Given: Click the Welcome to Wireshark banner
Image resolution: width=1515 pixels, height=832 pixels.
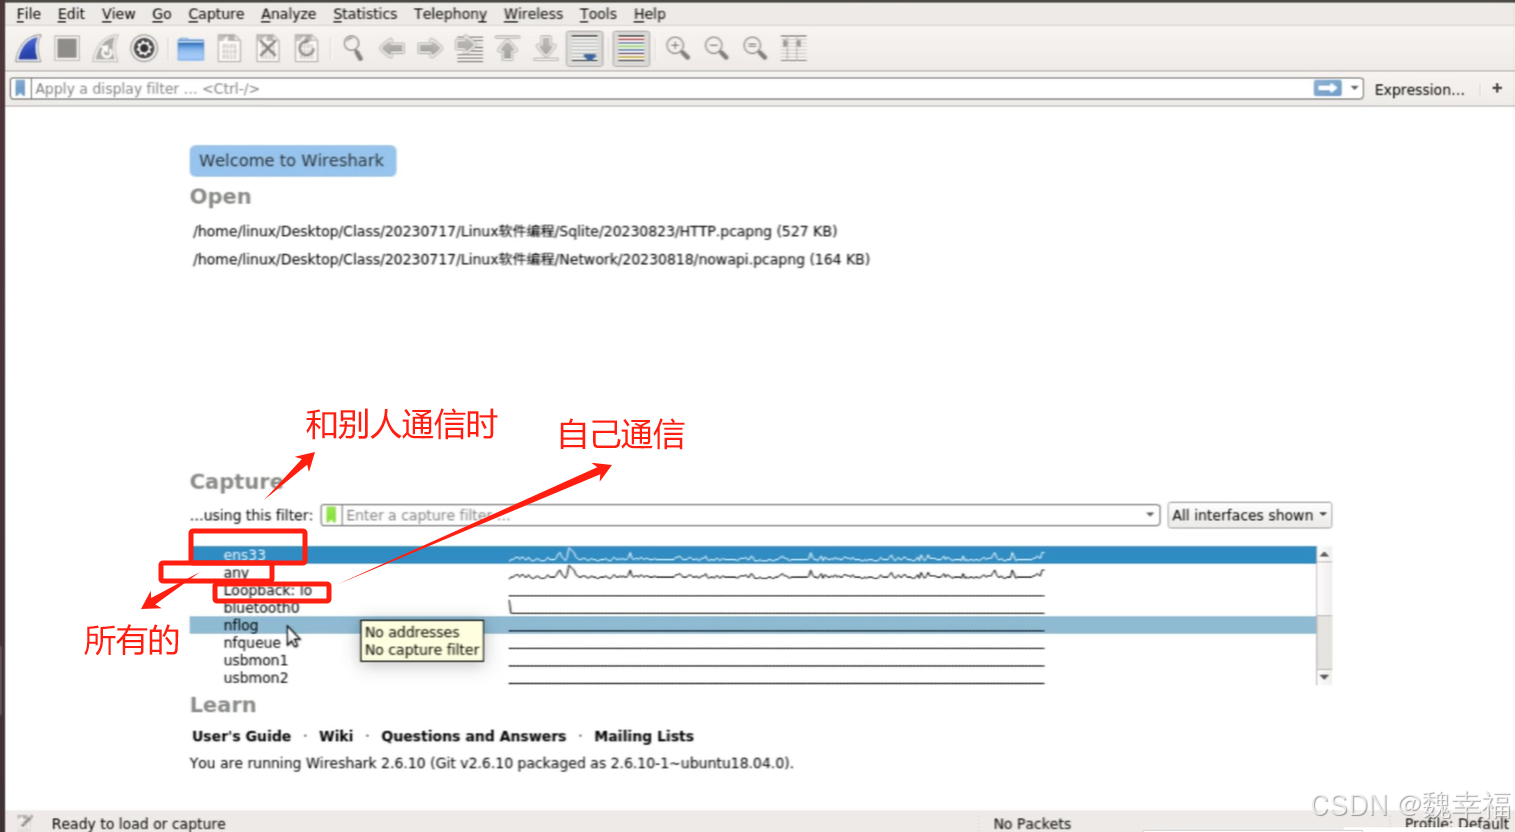Looking at the screenshot, I should tap(292, 160).
